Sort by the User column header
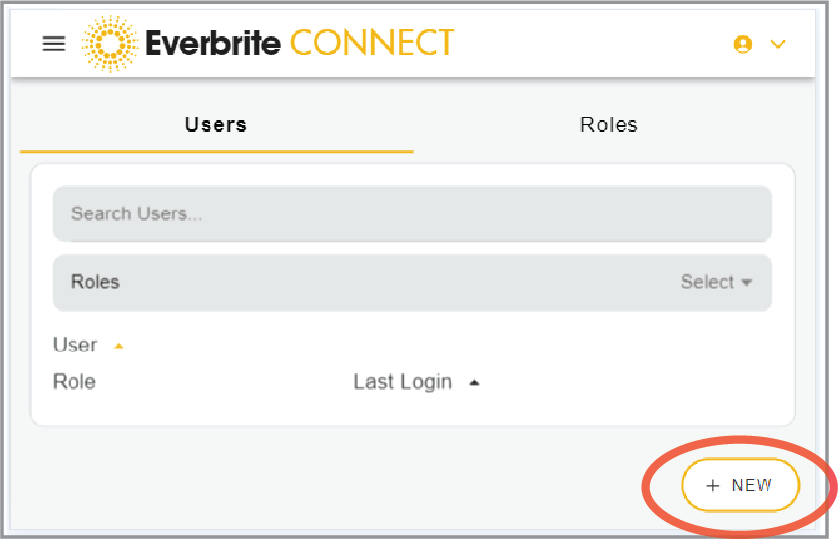This screenshot has height=542, width=838. (x=75, y=345)
